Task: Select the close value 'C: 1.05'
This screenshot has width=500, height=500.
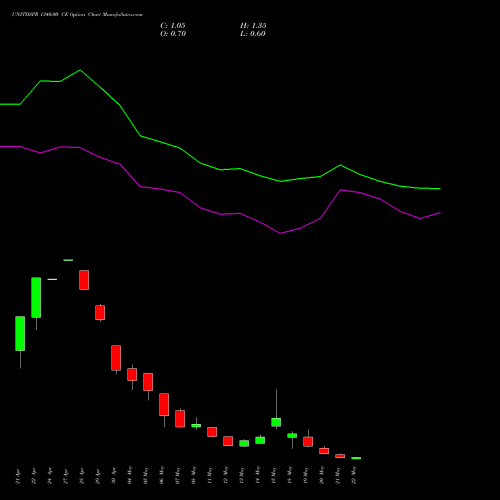Action: coord(173,26)
